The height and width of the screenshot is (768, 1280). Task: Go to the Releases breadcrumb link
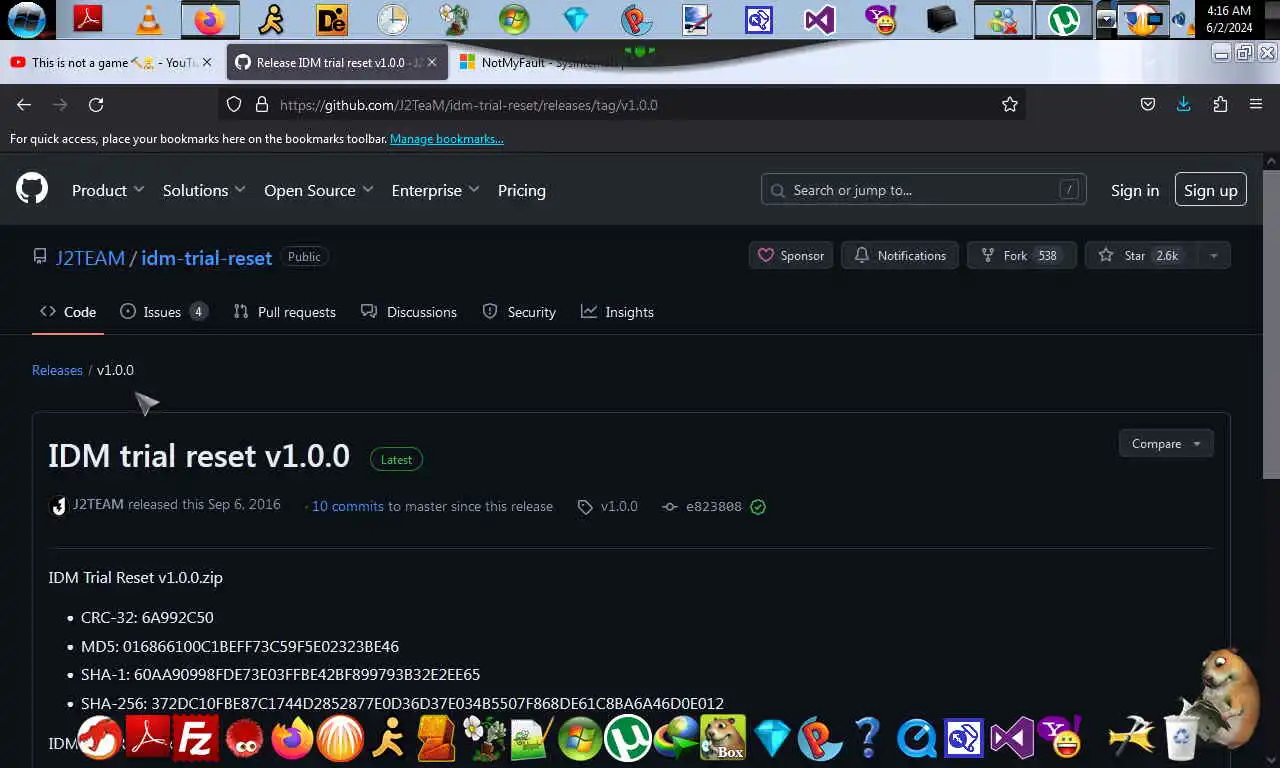click(57, 370)
